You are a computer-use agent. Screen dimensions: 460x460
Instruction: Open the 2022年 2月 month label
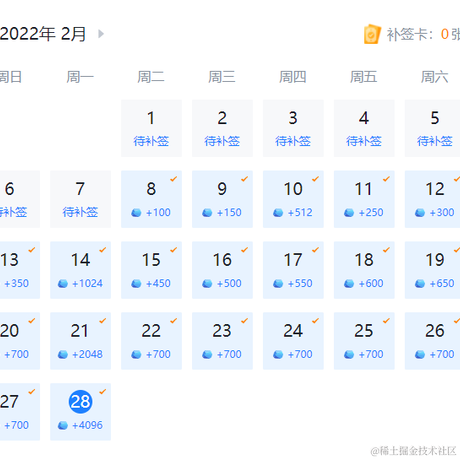pyautogui.click(x=43, y=34)
